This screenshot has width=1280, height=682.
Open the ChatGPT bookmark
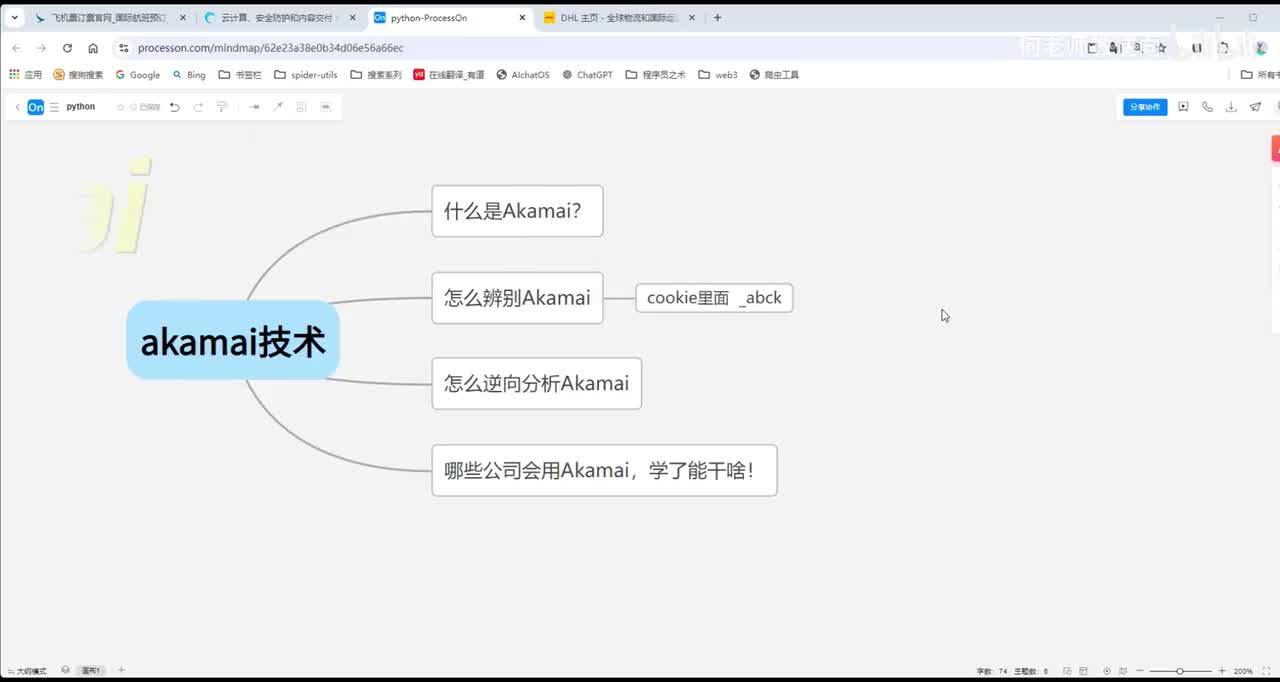tap(588, 75)
